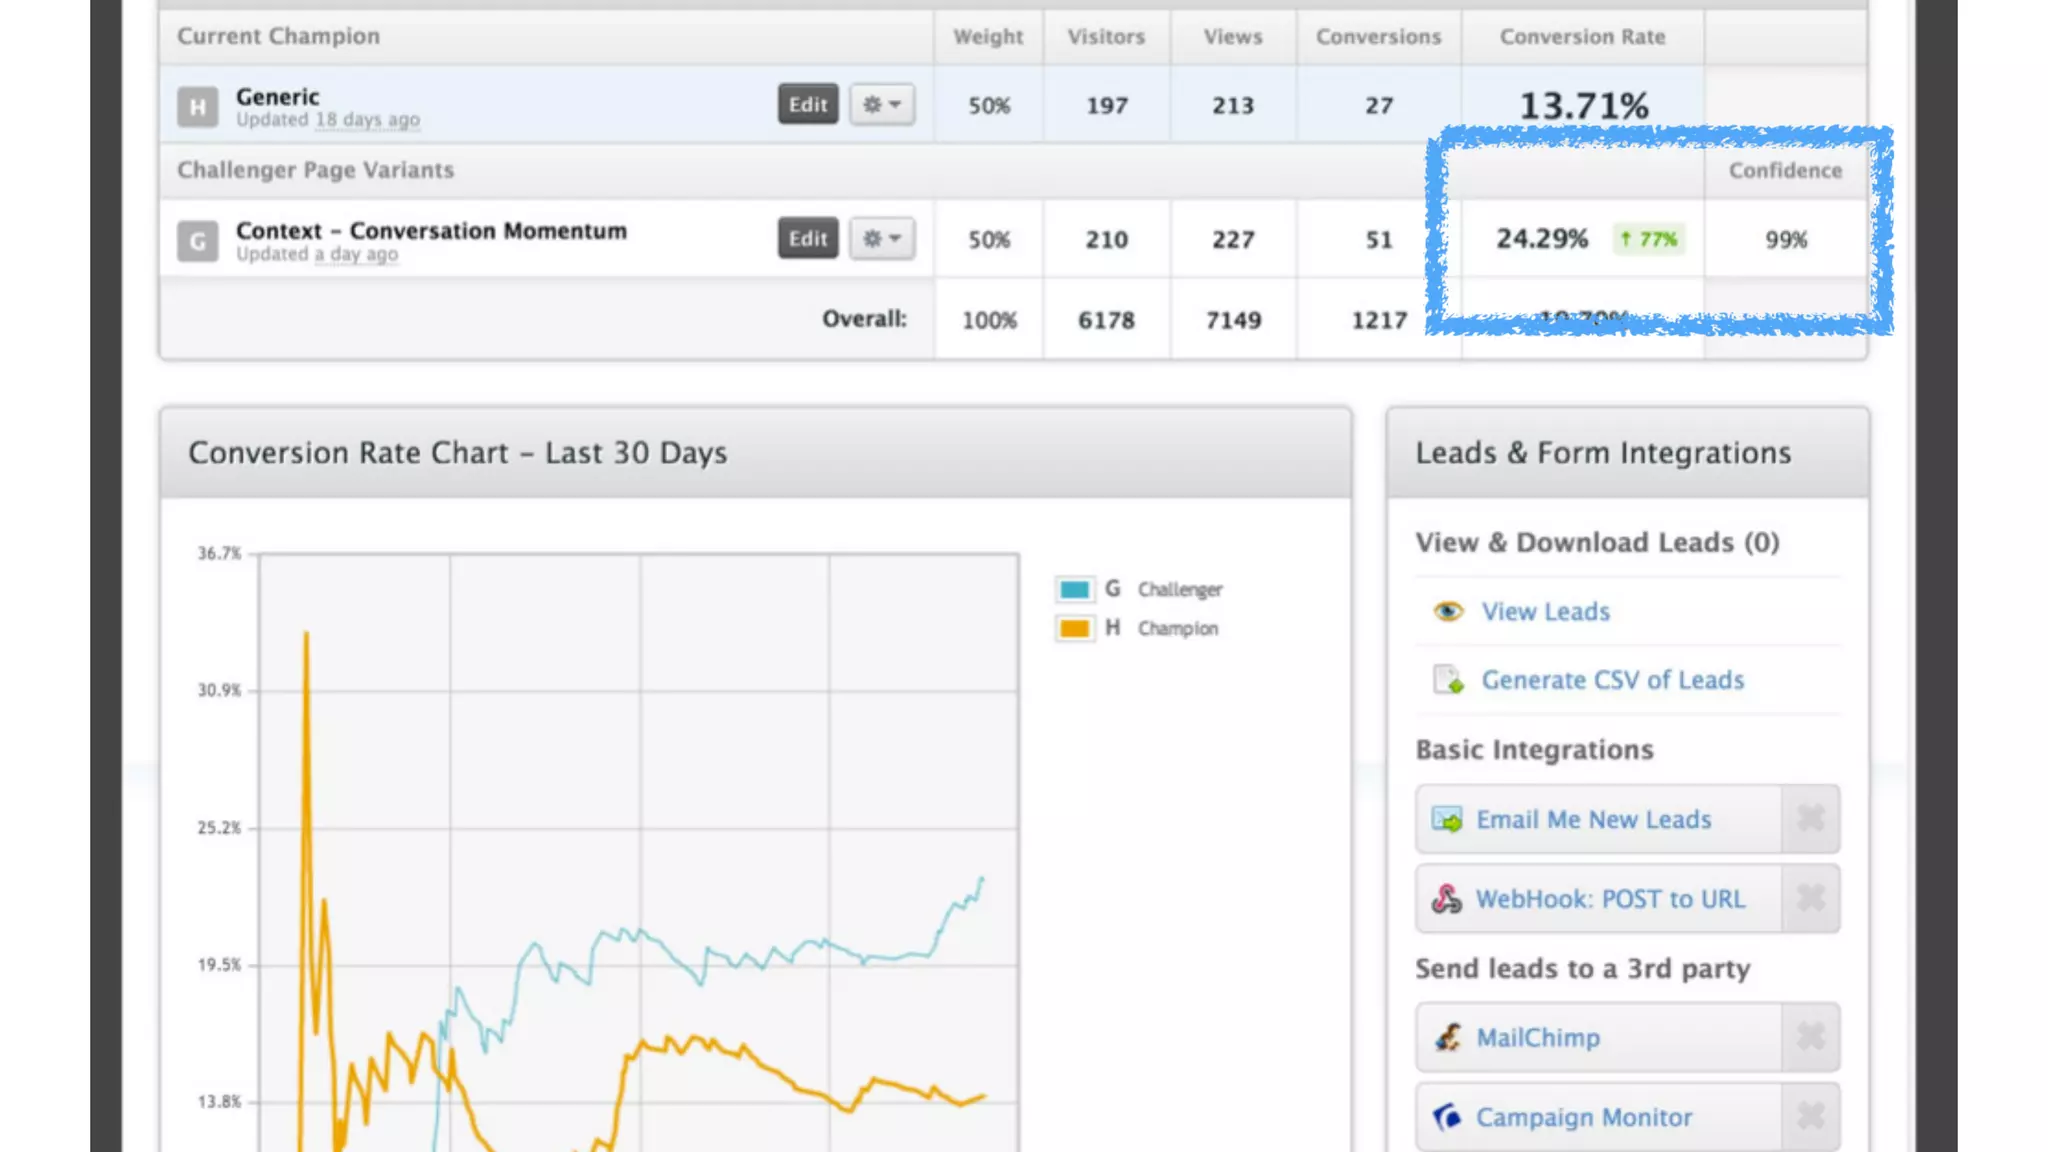
Task: Edit the Context - Conversation Momentum variant
Action: (807, 239)
